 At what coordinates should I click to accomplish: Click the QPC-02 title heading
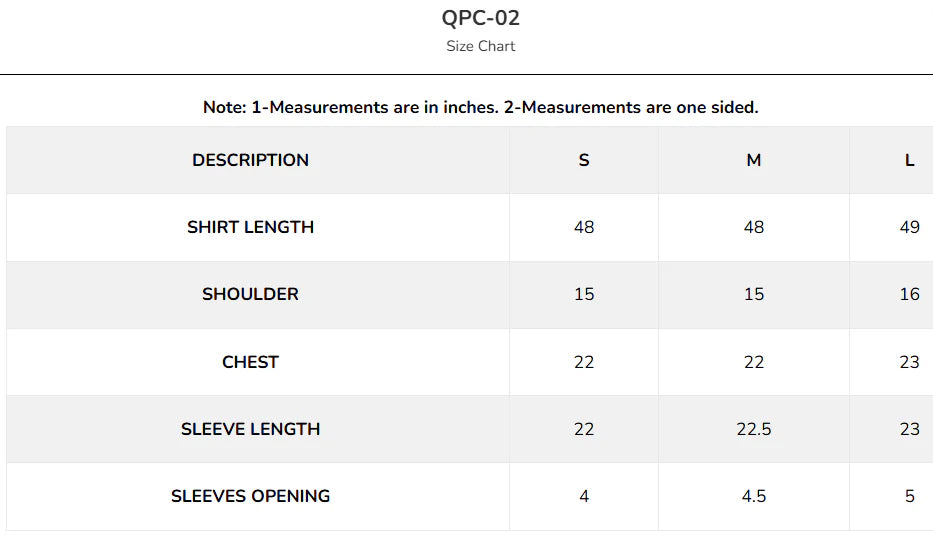[x=480, y=18]
